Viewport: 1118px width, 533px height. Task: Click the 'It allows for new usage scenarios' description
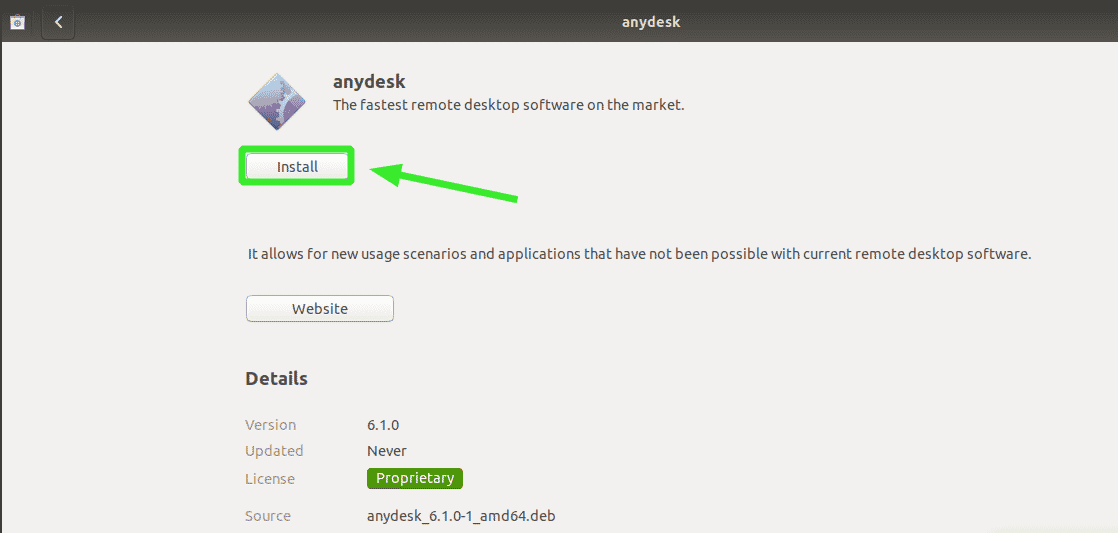[639, 254]
